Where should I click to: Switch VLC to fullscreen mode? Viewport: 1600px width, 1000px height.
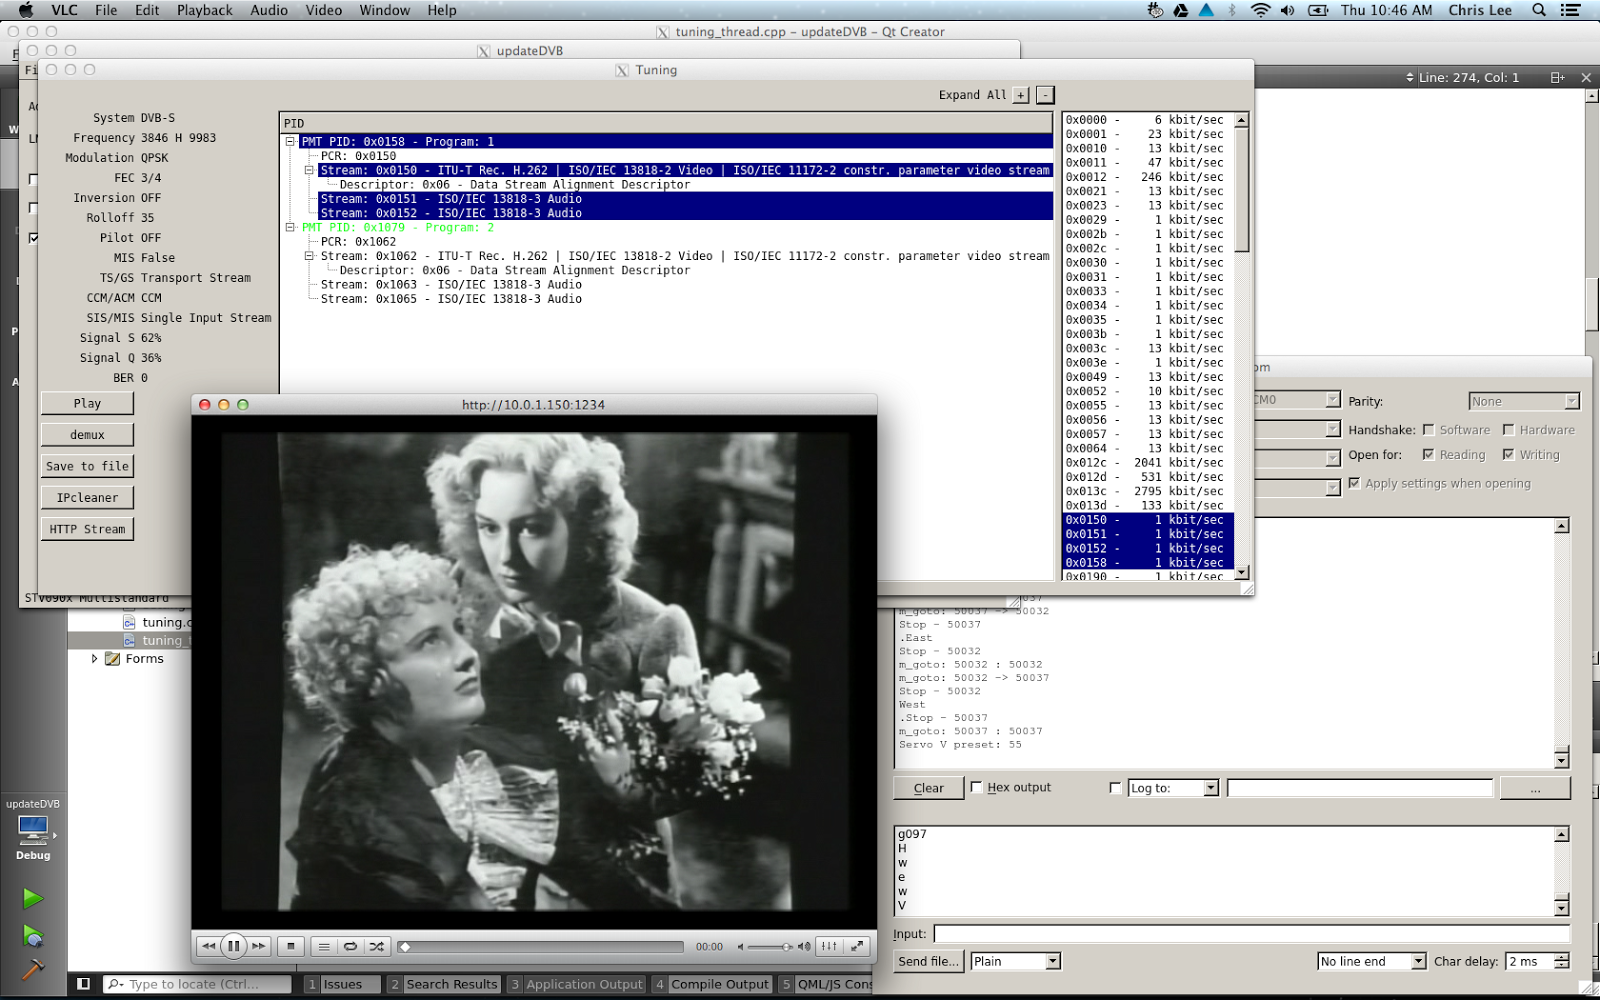[x=857, y=946]
